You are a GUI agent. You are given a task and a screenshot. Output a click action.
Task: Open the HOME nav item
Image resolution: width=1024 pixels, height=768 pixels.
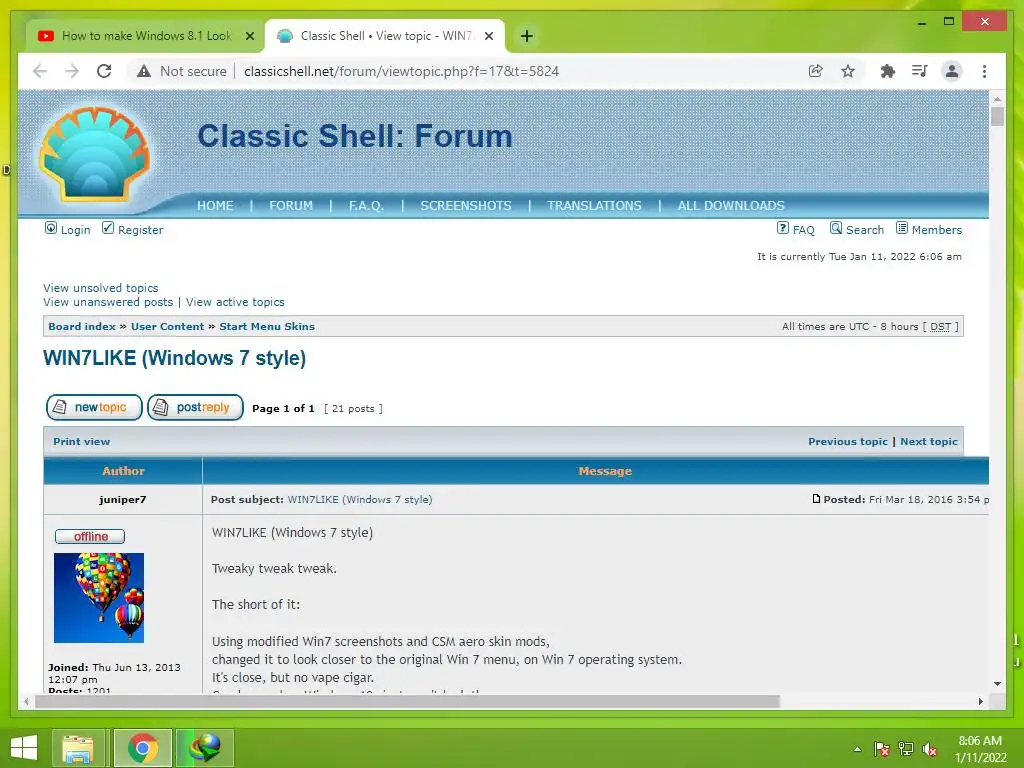(215, 206)
